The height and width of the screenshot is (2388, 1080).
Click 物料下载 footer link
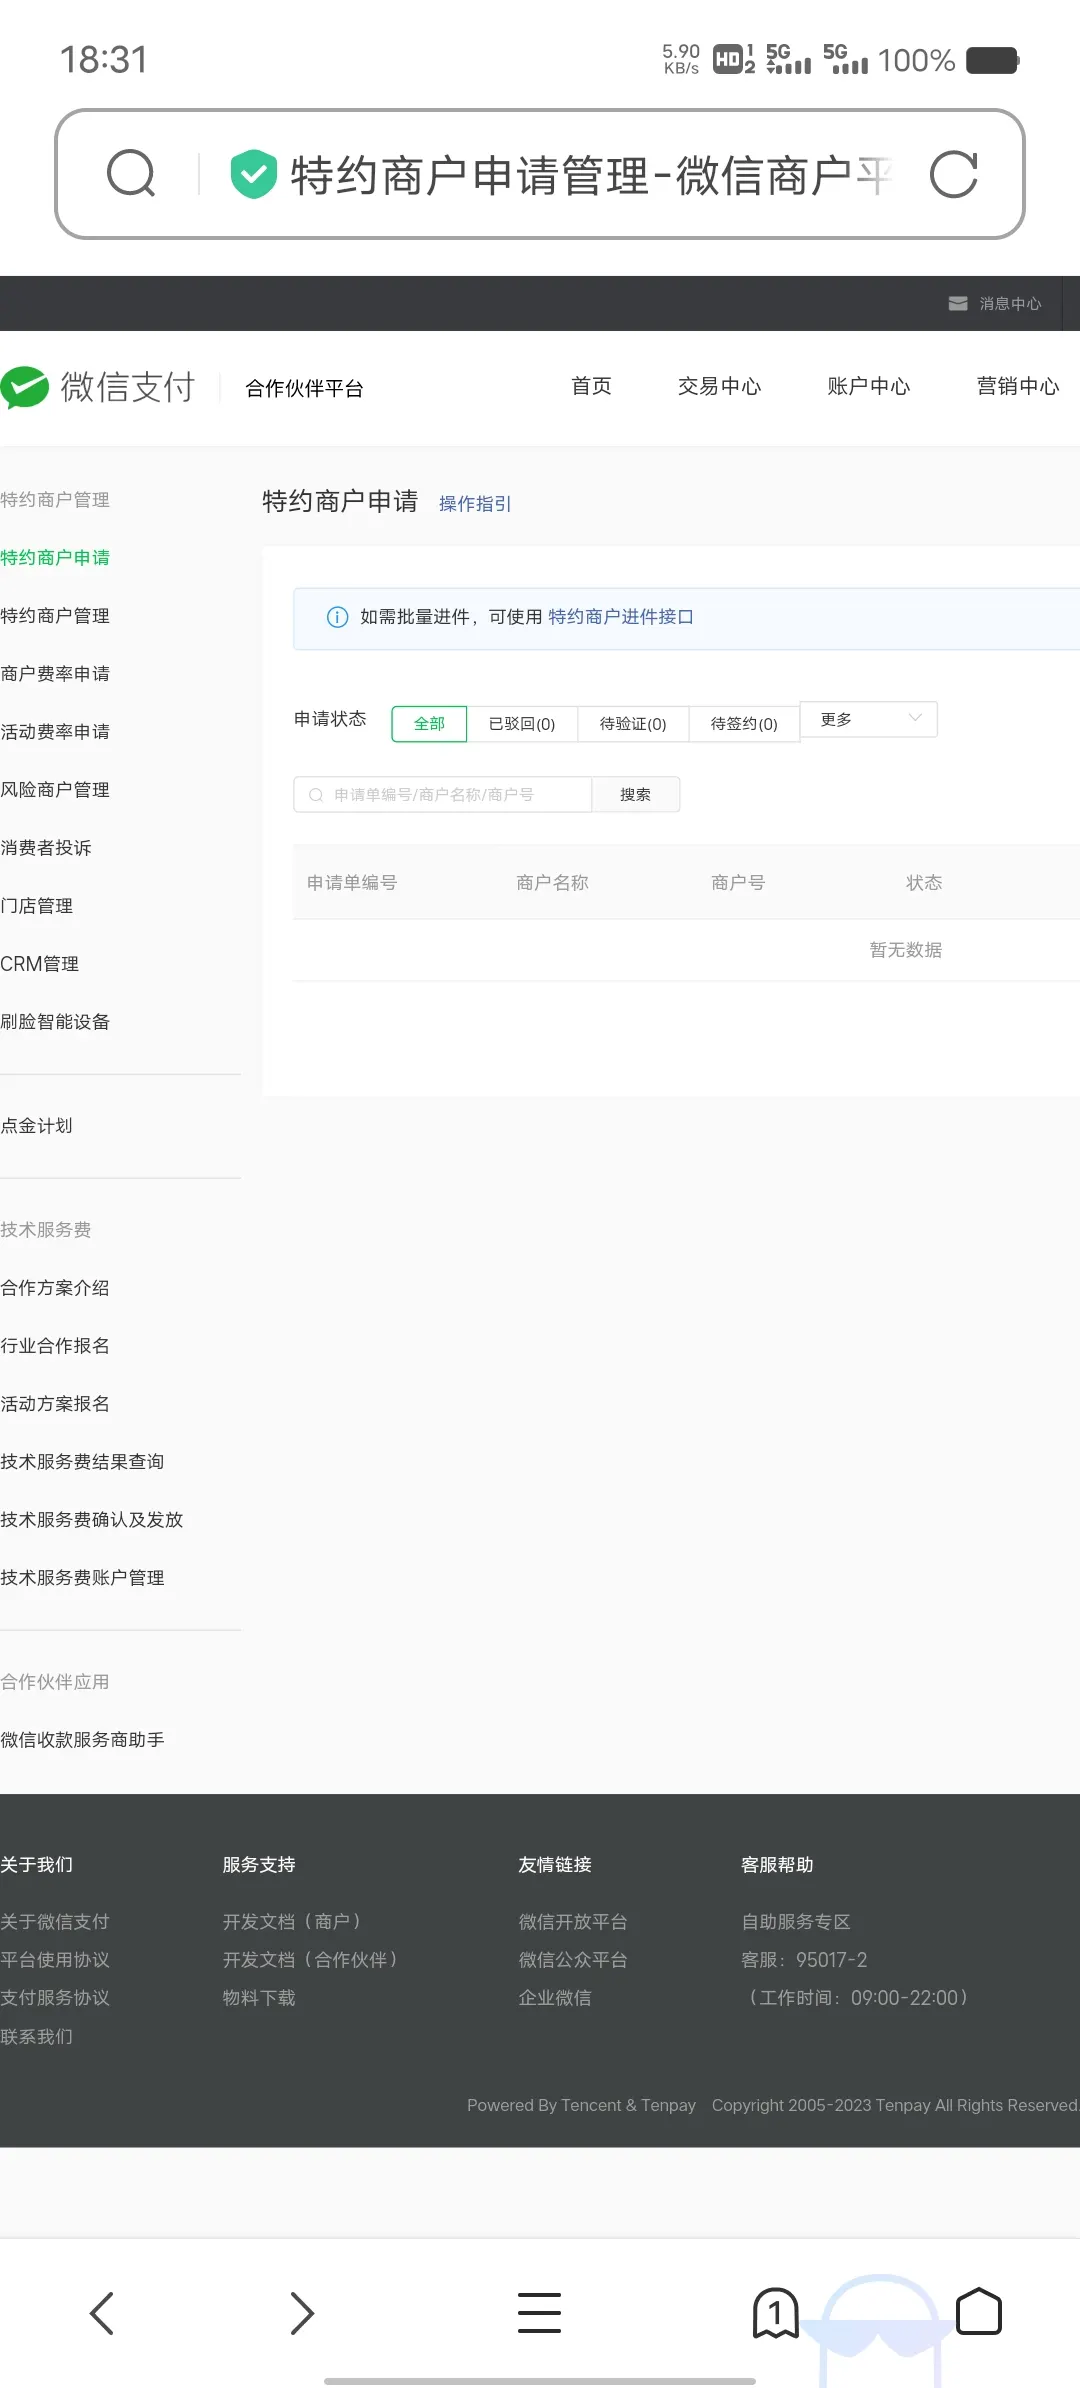pos(259,1998)
